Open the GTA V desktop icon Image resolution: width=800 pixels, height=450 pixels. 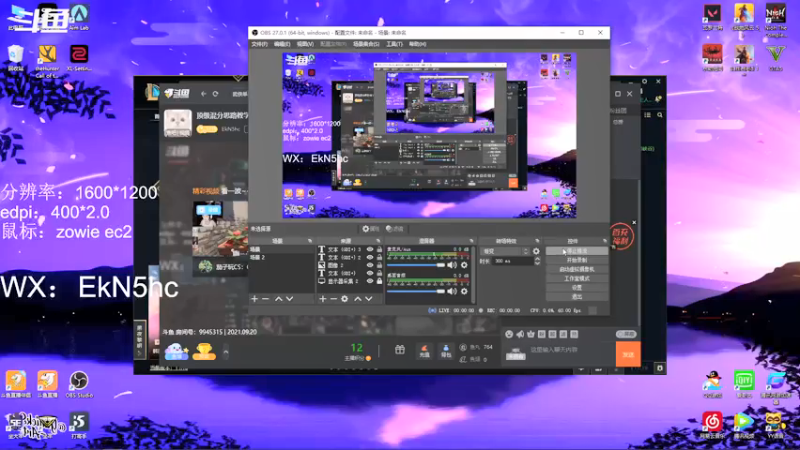click(x=776, y=57)
